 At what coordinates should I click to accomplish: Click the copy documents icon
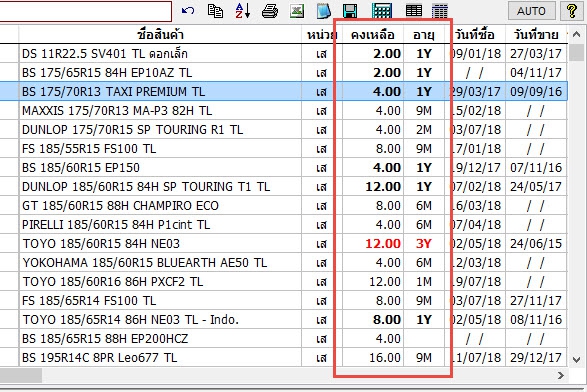[x=215, y=11]
